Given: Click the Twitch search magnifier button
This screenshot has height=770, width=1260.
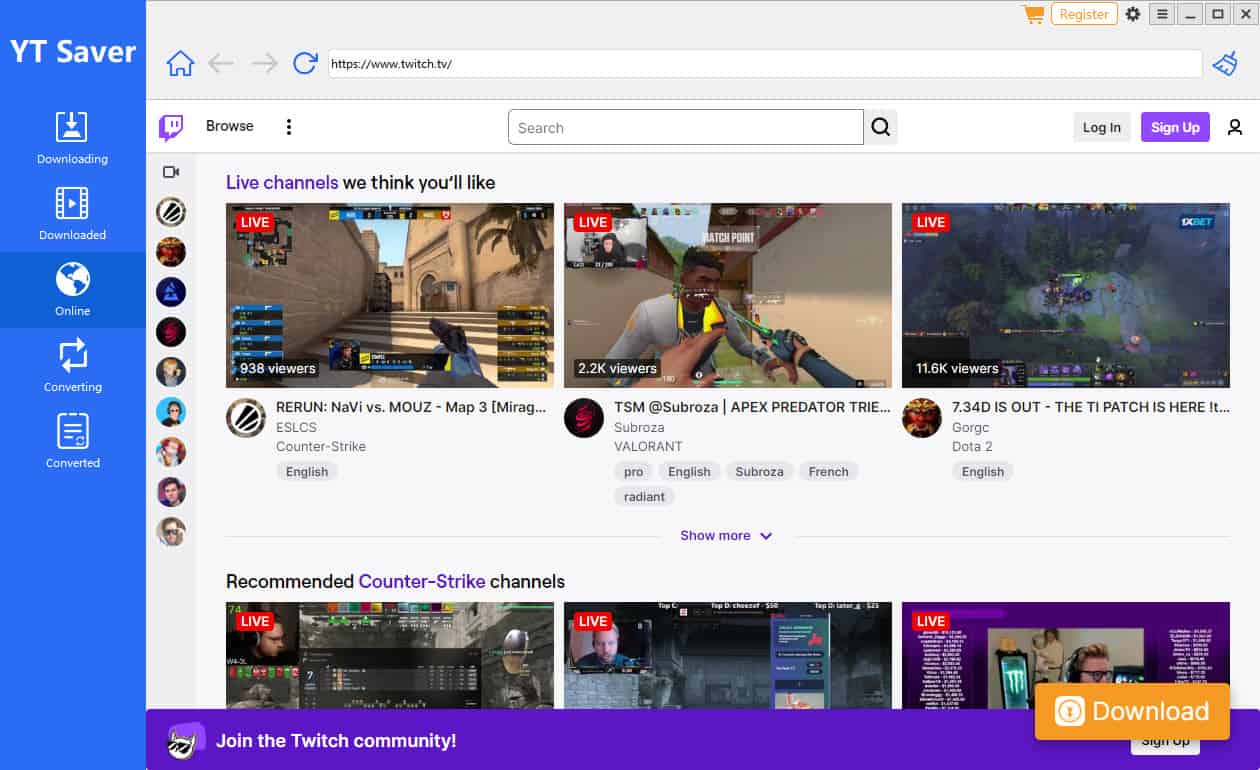Looking at the screenshot, I should pyautogui.click(x=881, y=127).
